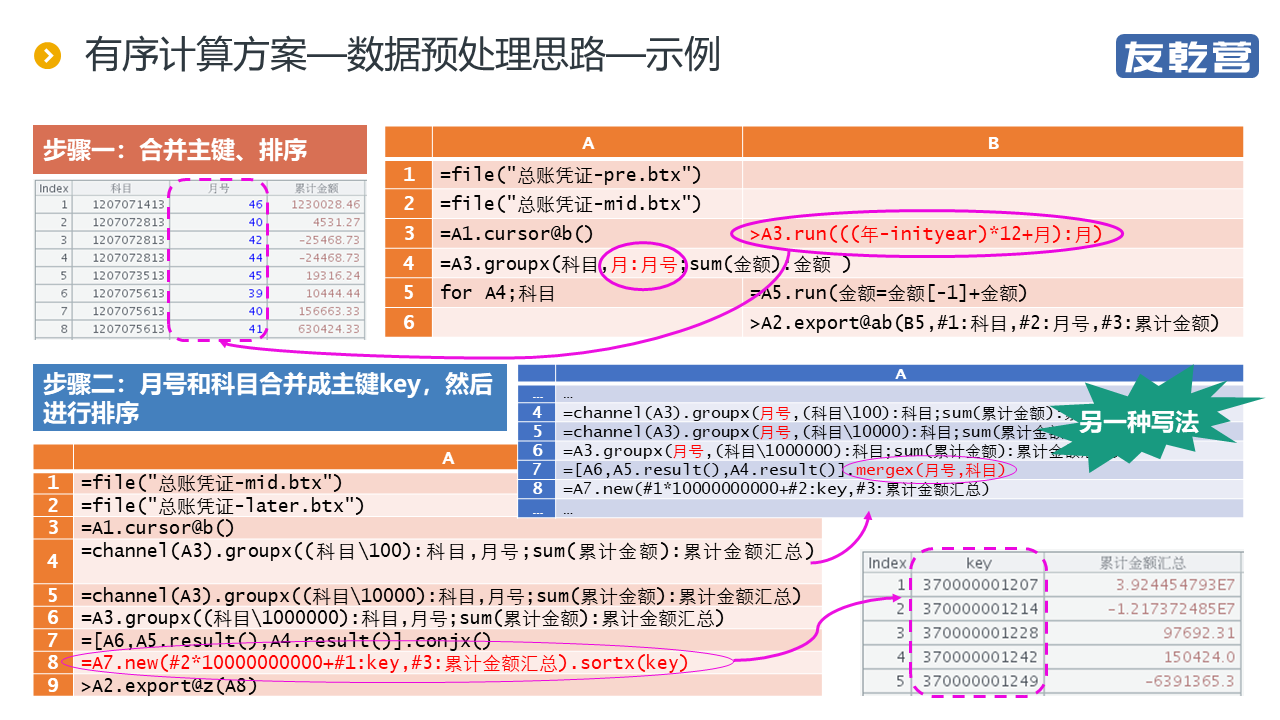Select the cell =file("总账凭证-pre.btx")
This screenshot has height=720, width=1280.
pos(587,175)
